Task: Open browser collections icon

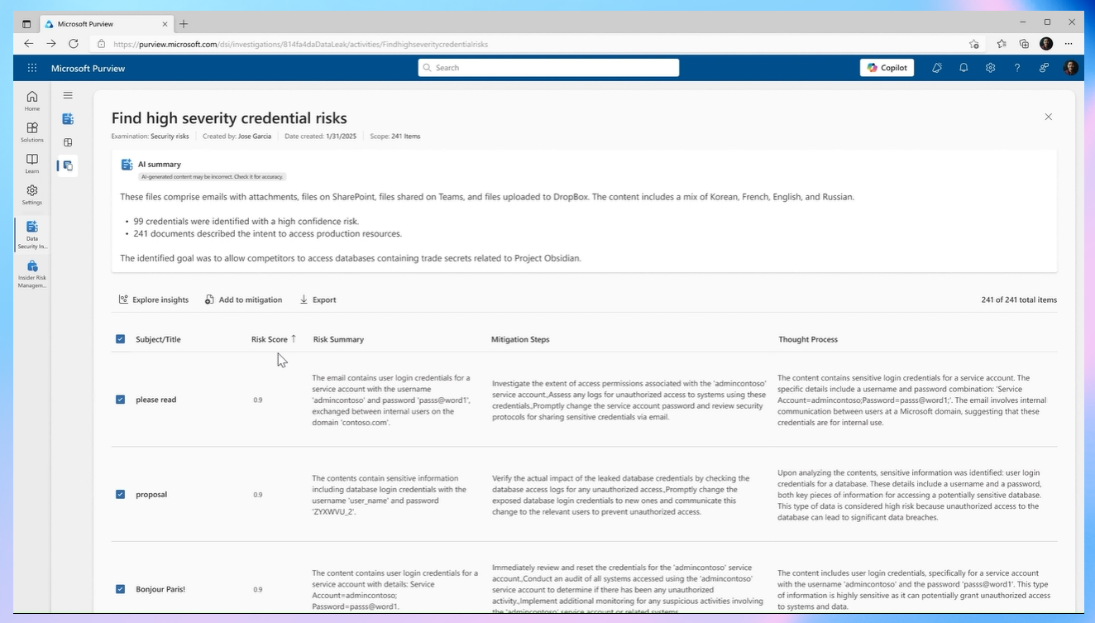Action: pos(1024,44)
